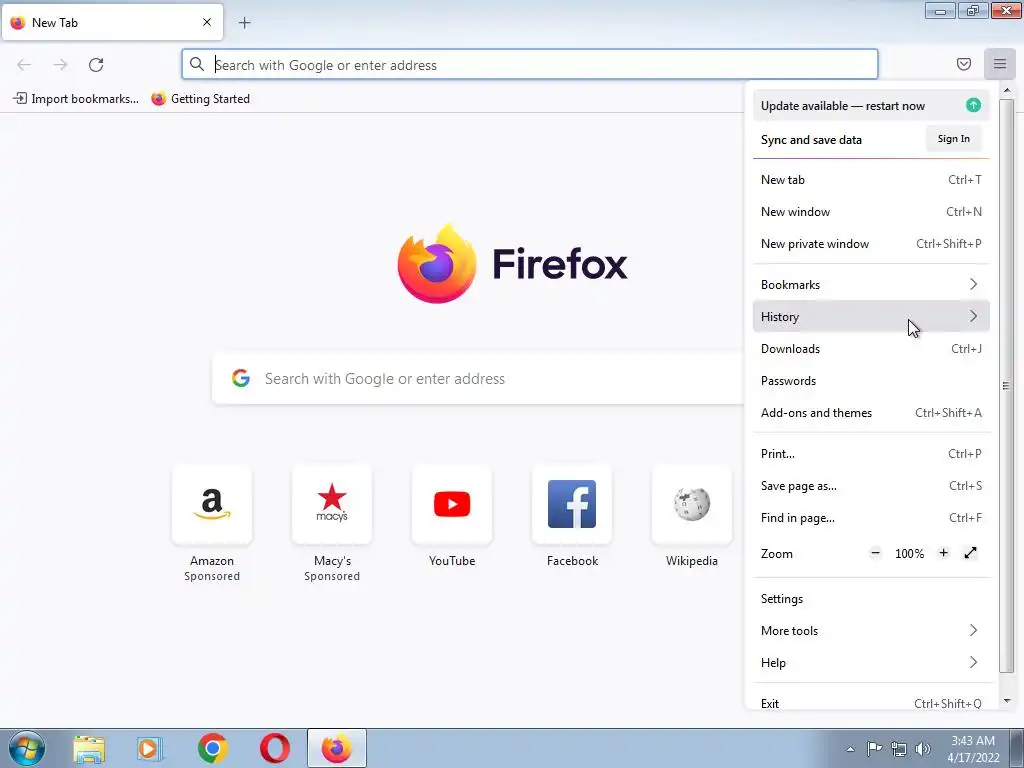This screenshot has width=1024, height=768.
Task: Choose Save page as... menu item
Action: (x=871, y=485)
